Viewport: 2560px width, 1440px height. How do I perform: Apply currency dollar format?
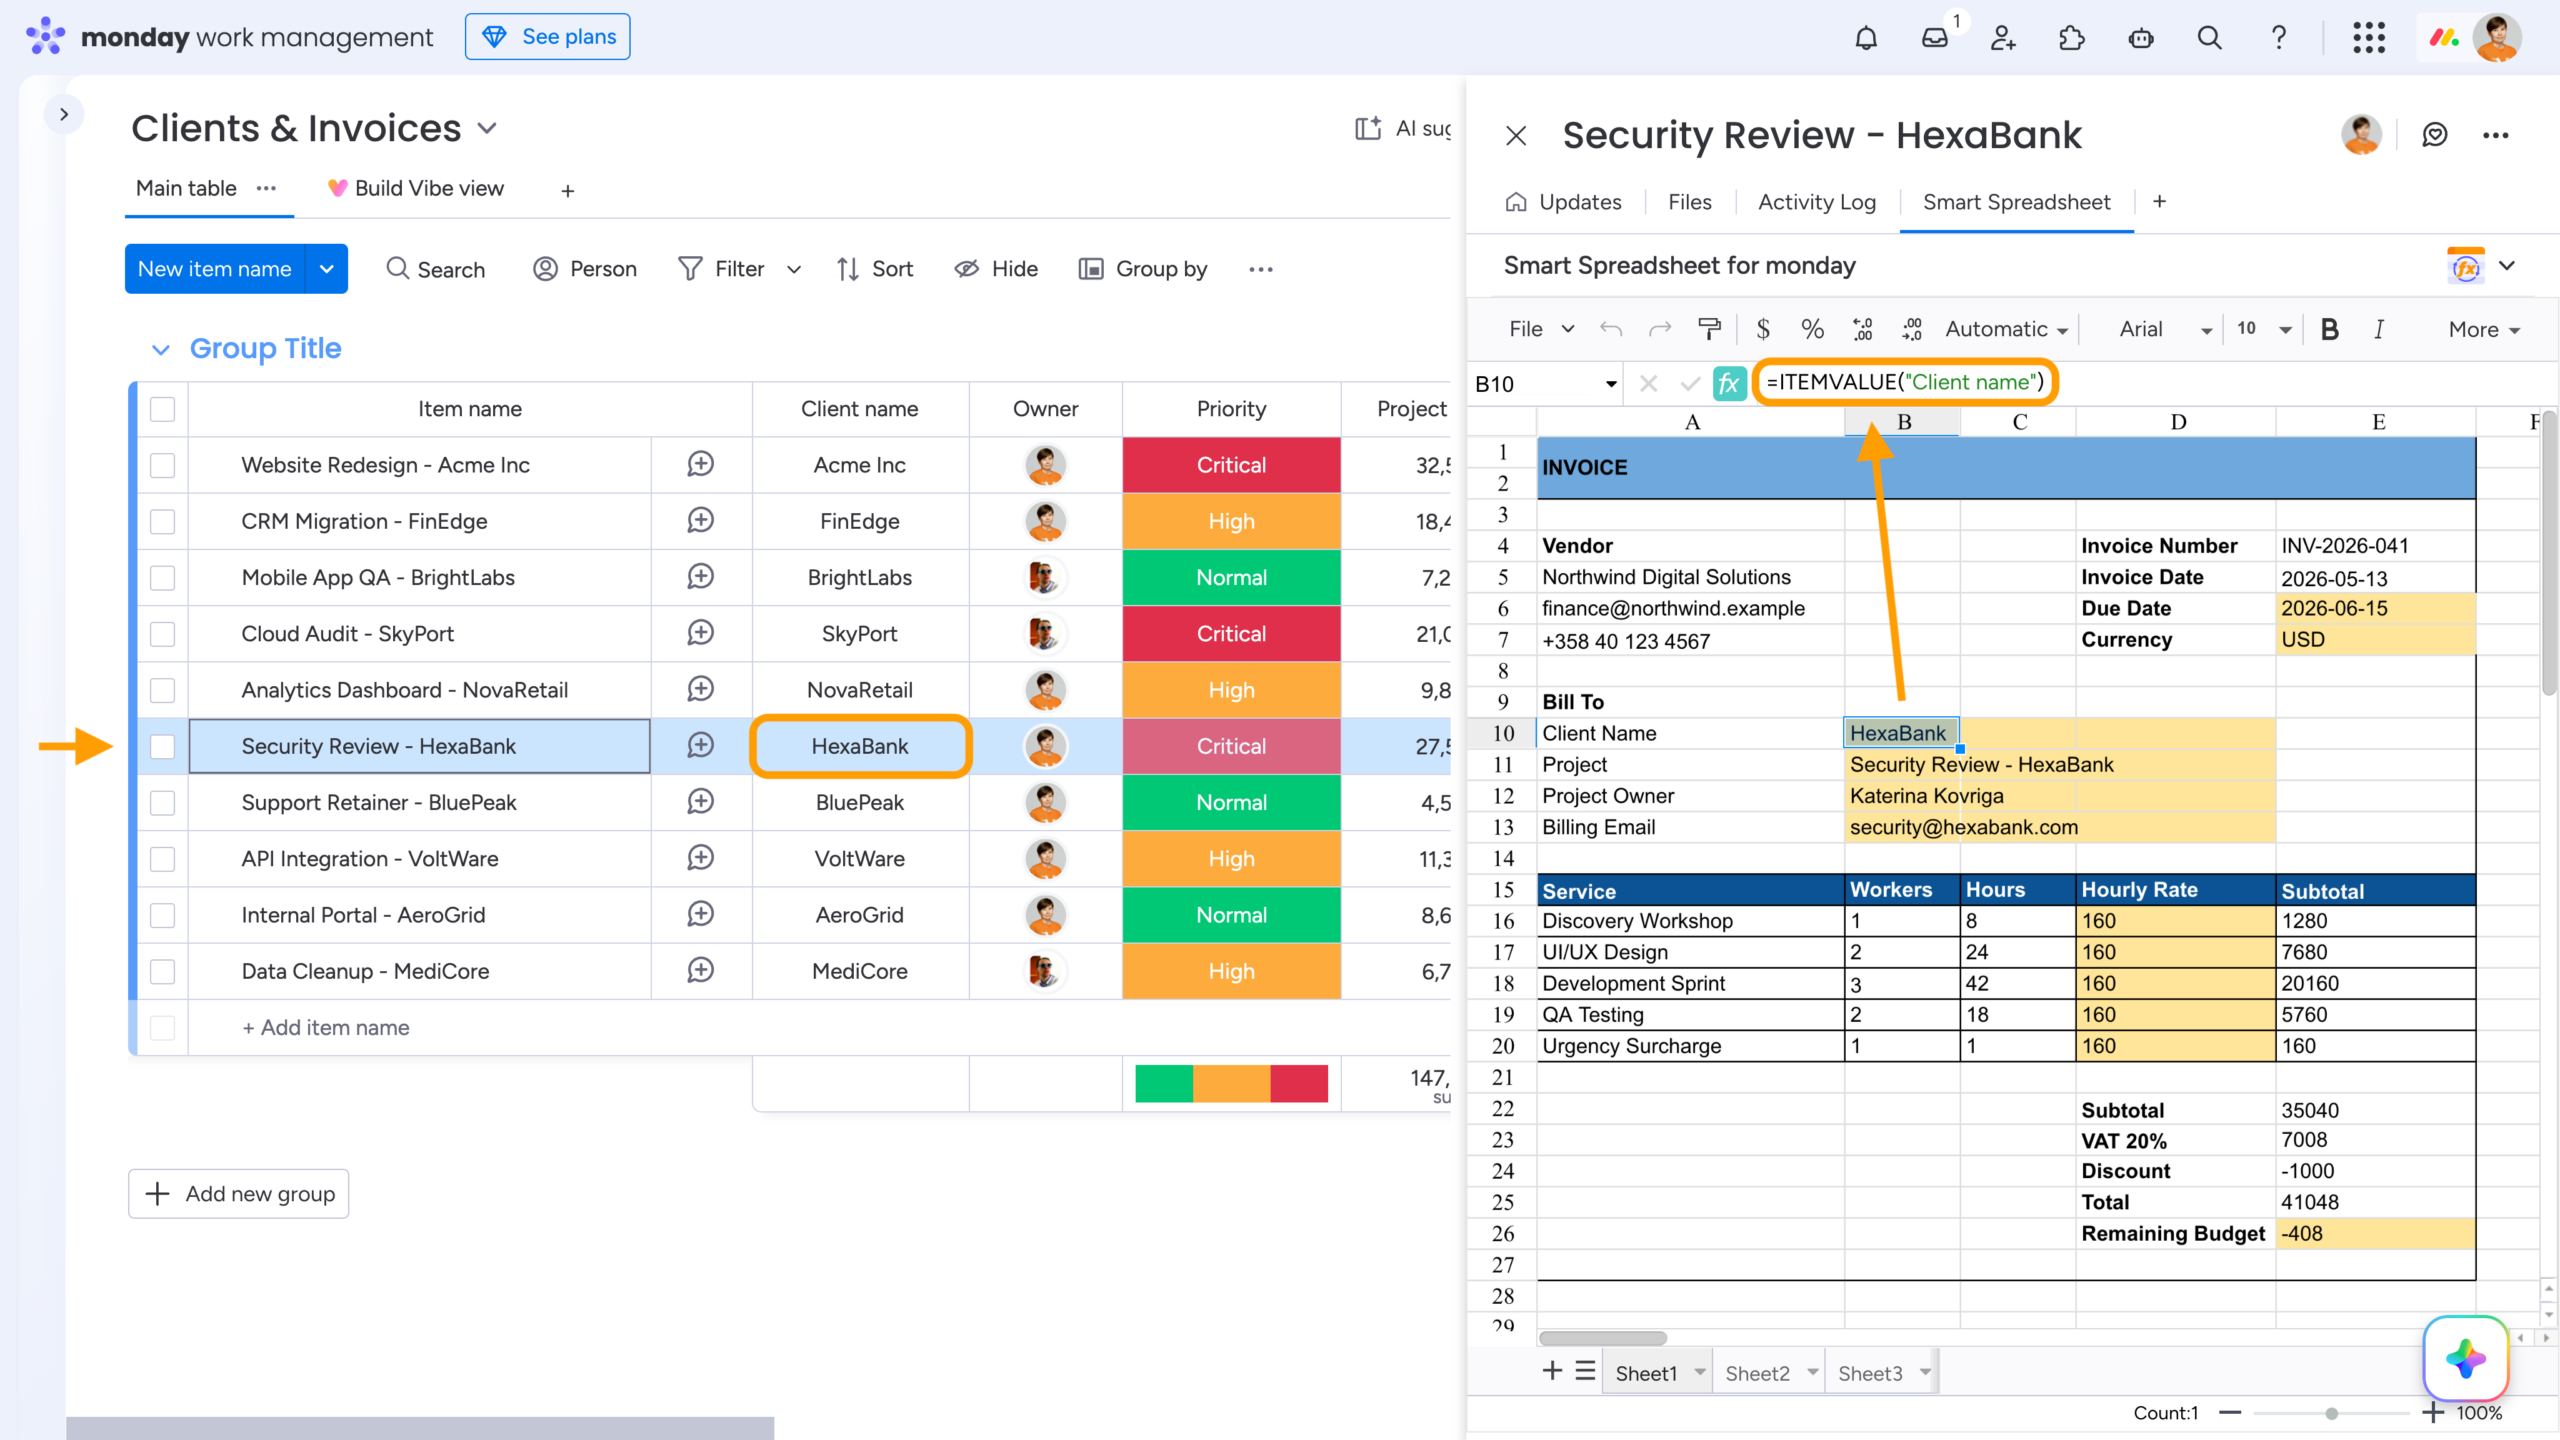1763,329
